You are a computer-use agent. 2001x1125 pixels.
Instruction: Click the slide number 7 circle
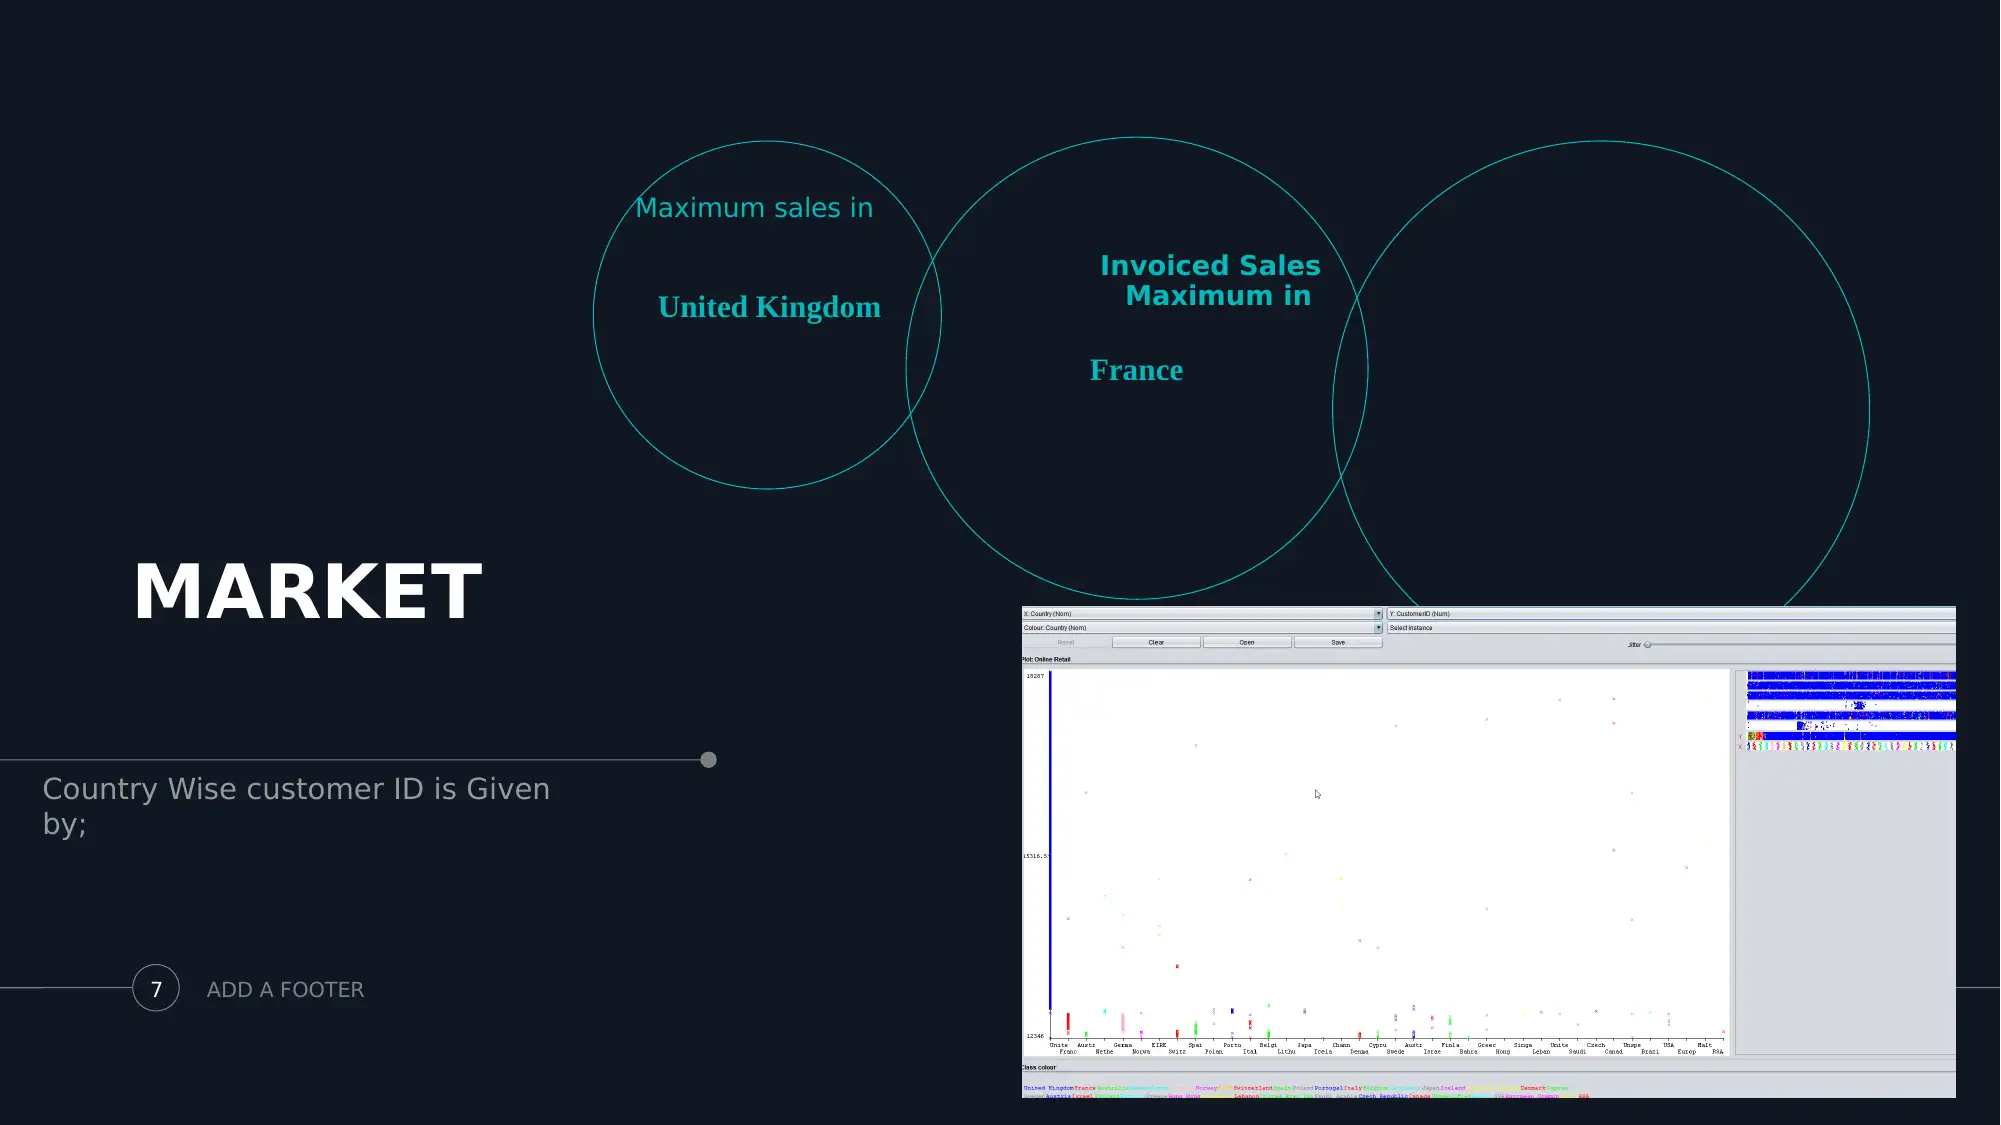156,988
